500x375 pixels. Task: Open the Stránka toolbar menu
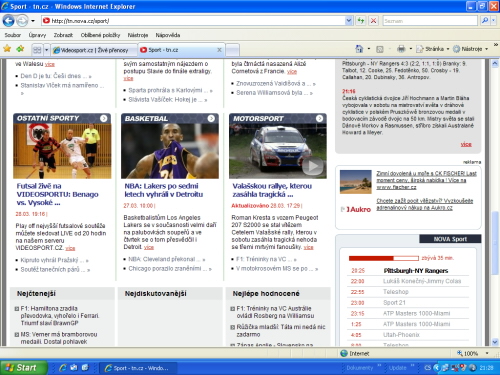[x=432, y=49]
